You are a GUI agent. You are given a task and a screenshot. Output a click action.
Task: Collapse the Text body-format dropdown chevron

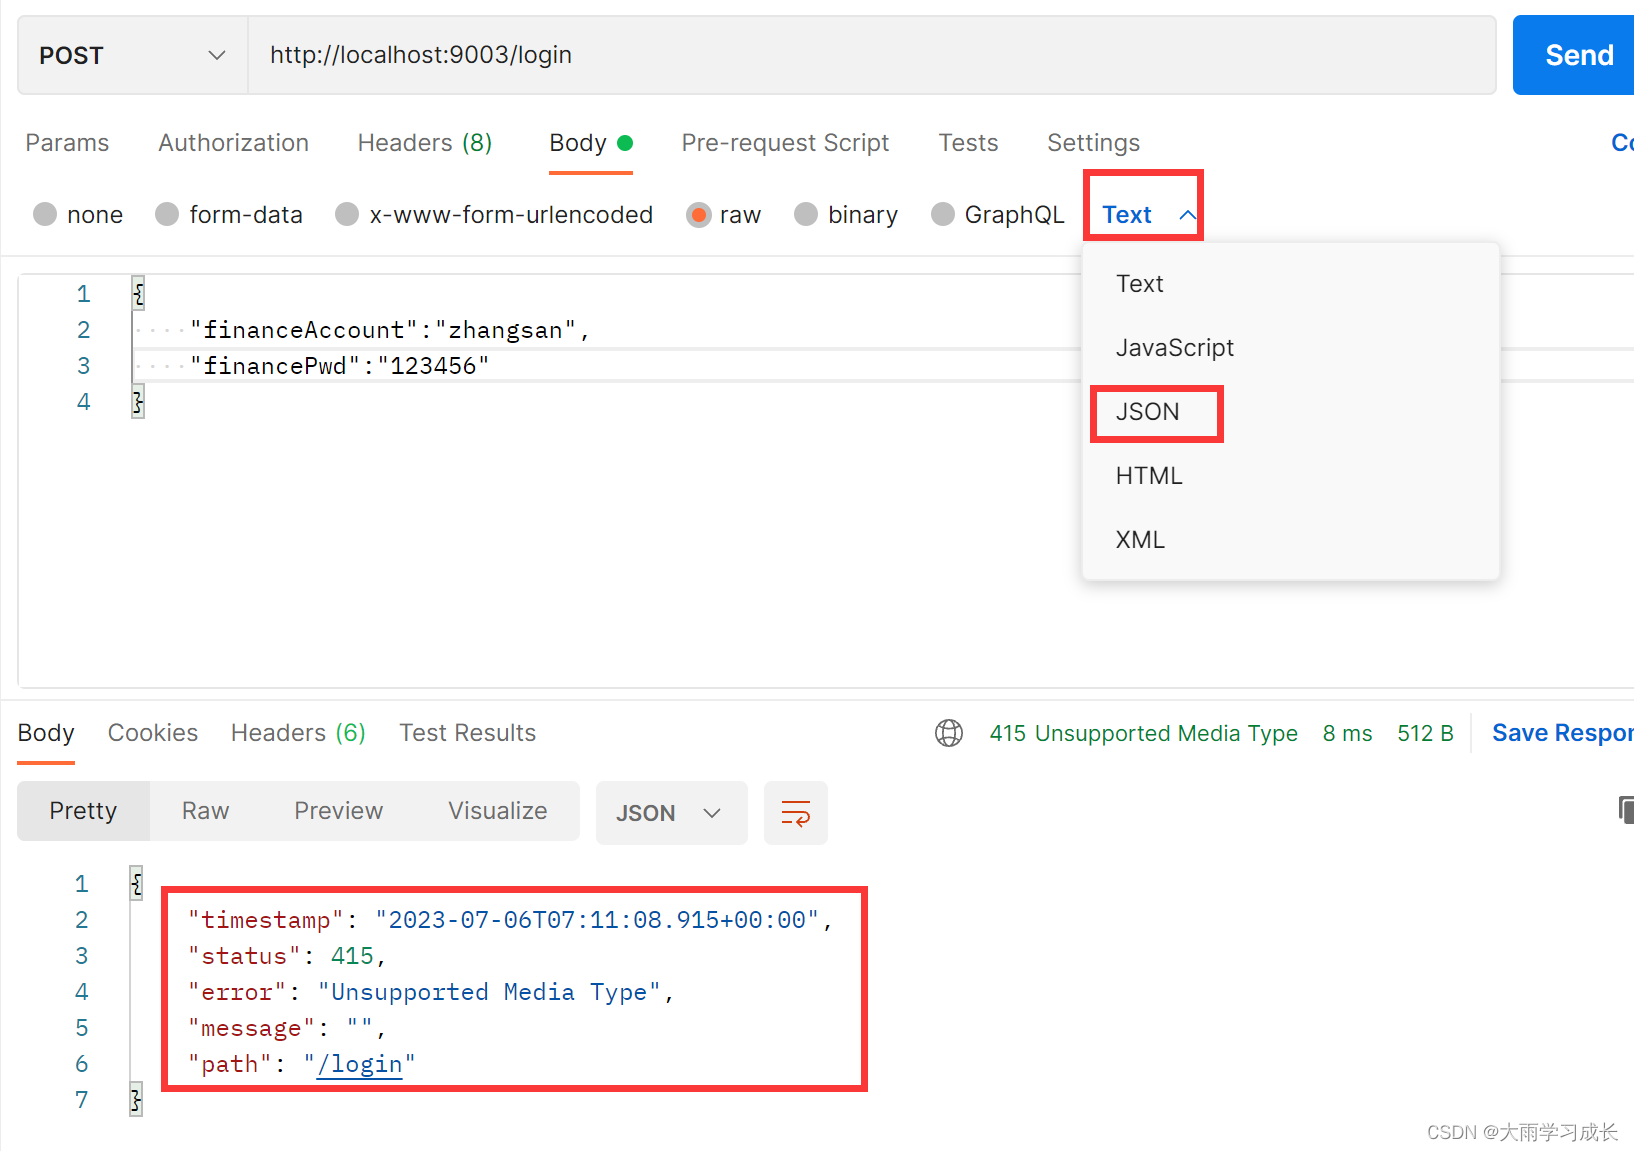click(1187, 214)
